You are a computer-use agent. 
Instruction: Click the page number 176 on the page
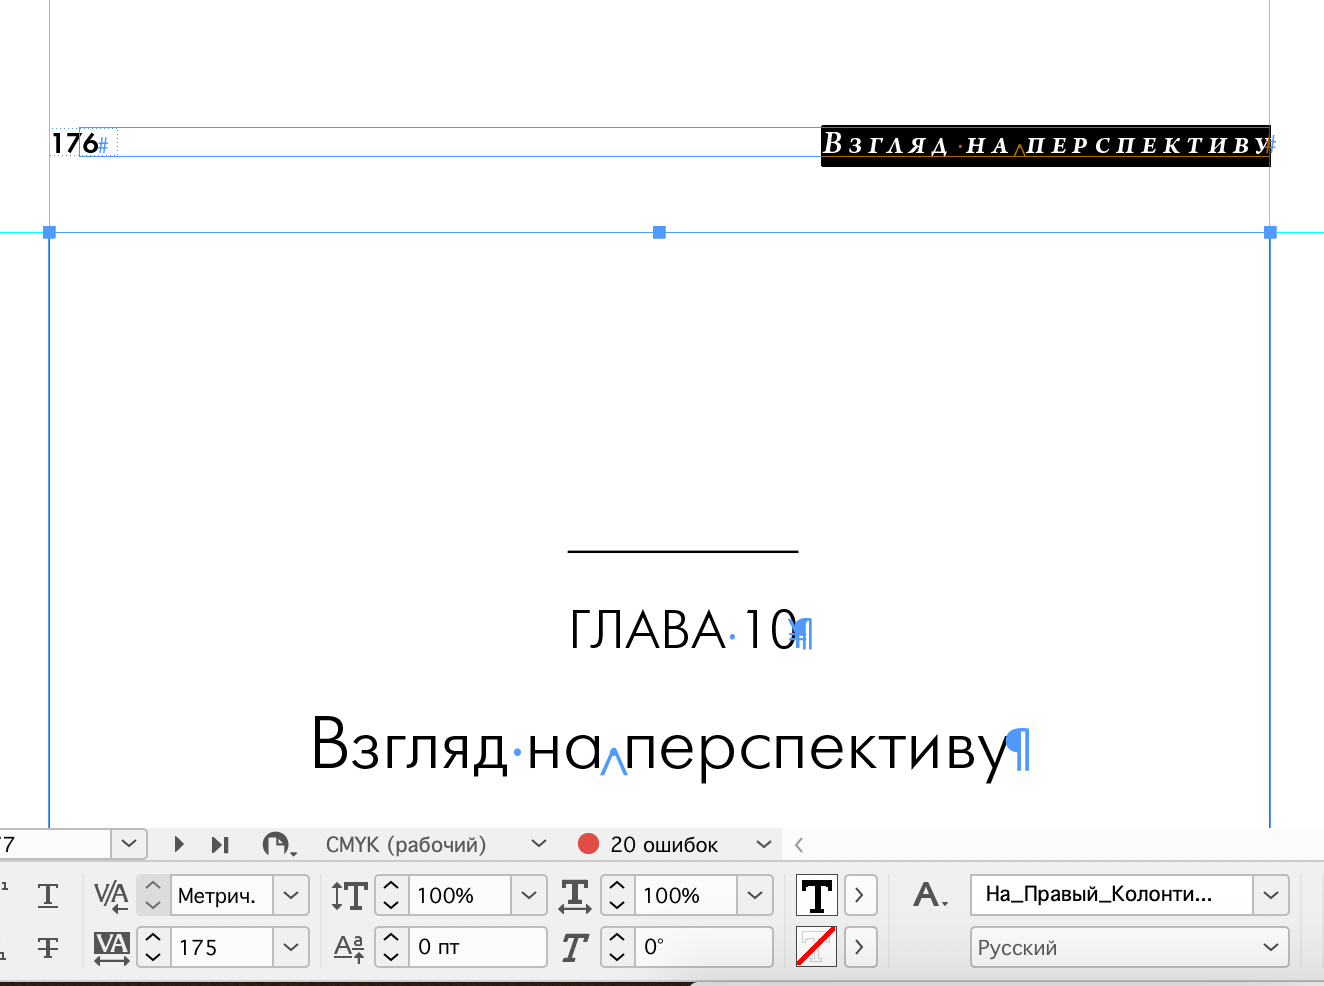click(x=75, y=143)
